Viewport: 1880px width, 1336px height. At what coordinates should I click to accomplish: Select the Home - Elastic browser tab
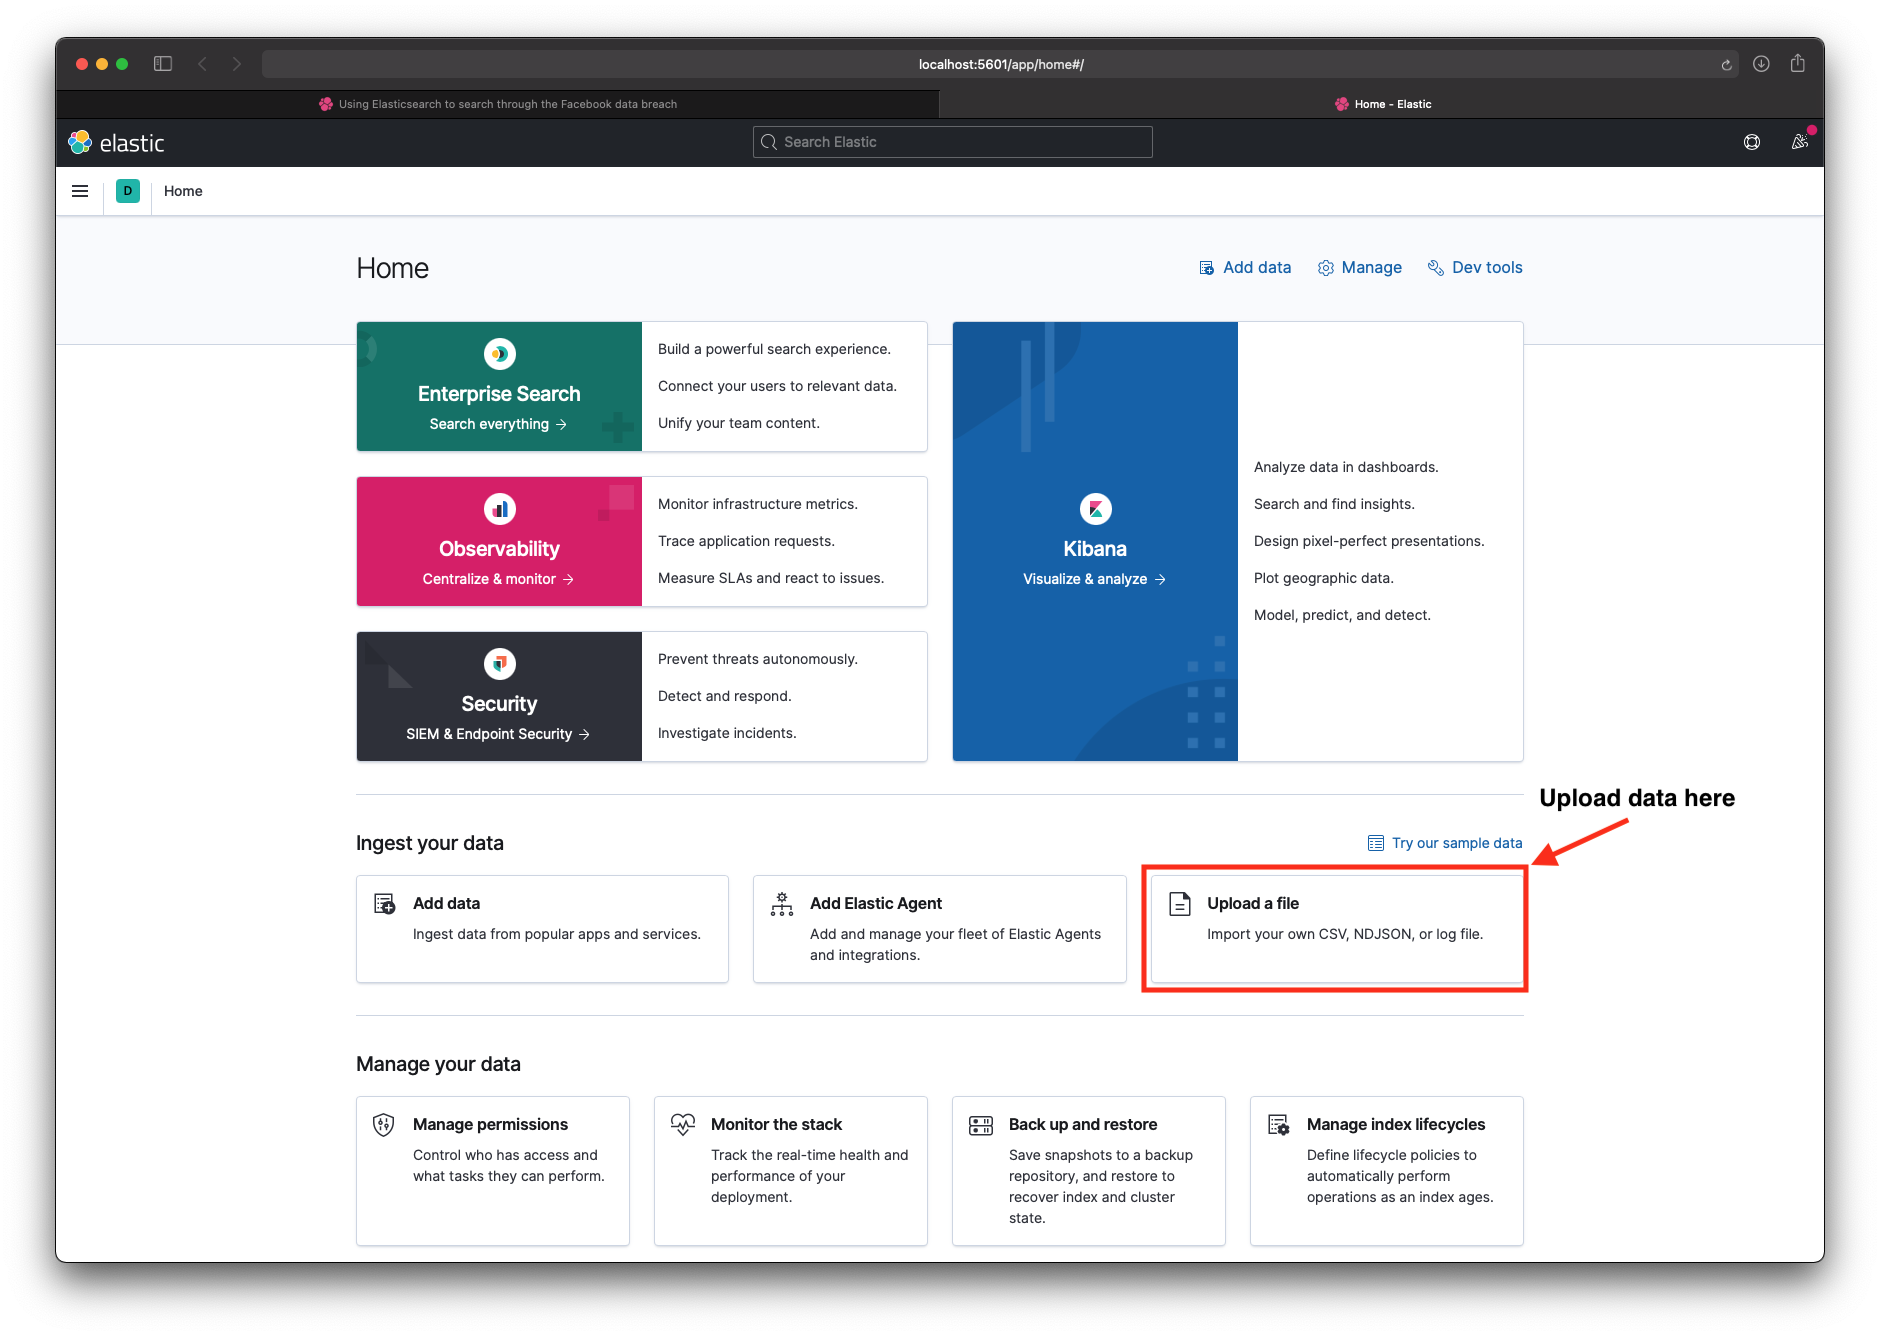click(1382, 104)
